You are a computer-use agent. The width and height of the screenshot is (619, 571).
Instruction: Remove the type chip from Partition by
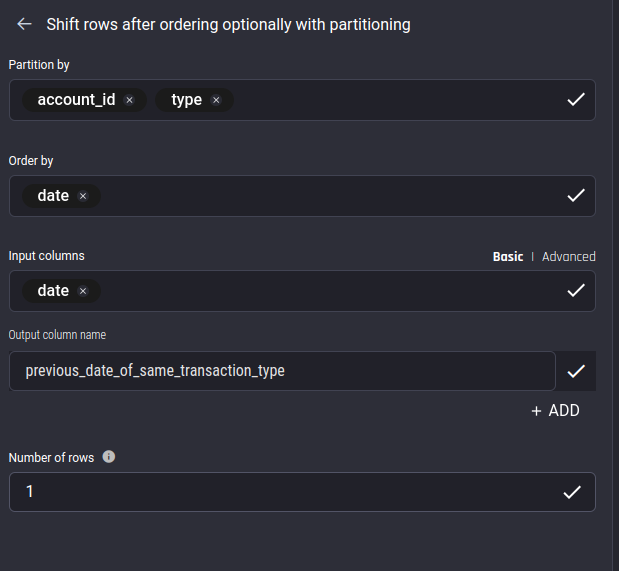216,100
